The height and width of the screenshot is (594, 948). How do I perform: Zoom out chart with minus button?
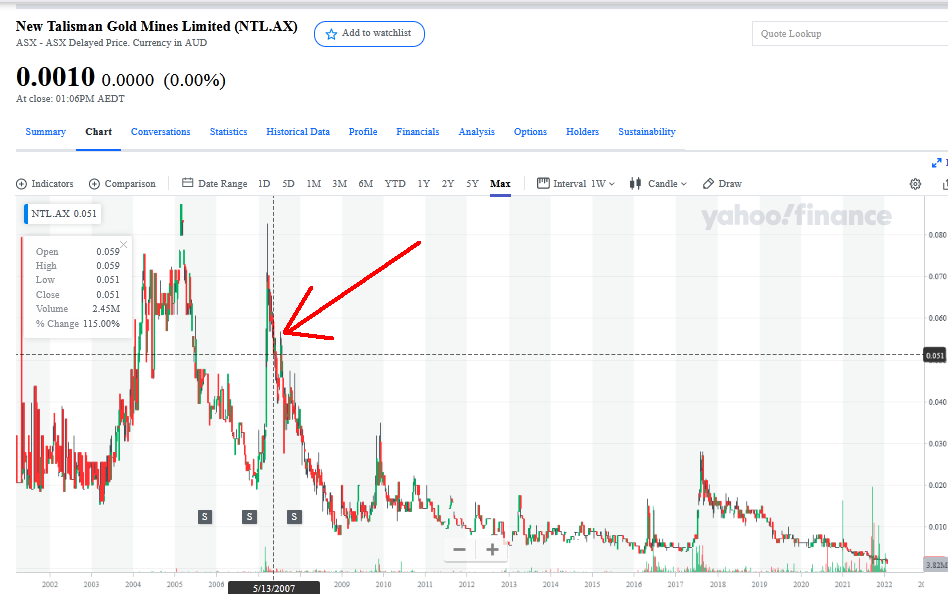coord(459,549)
